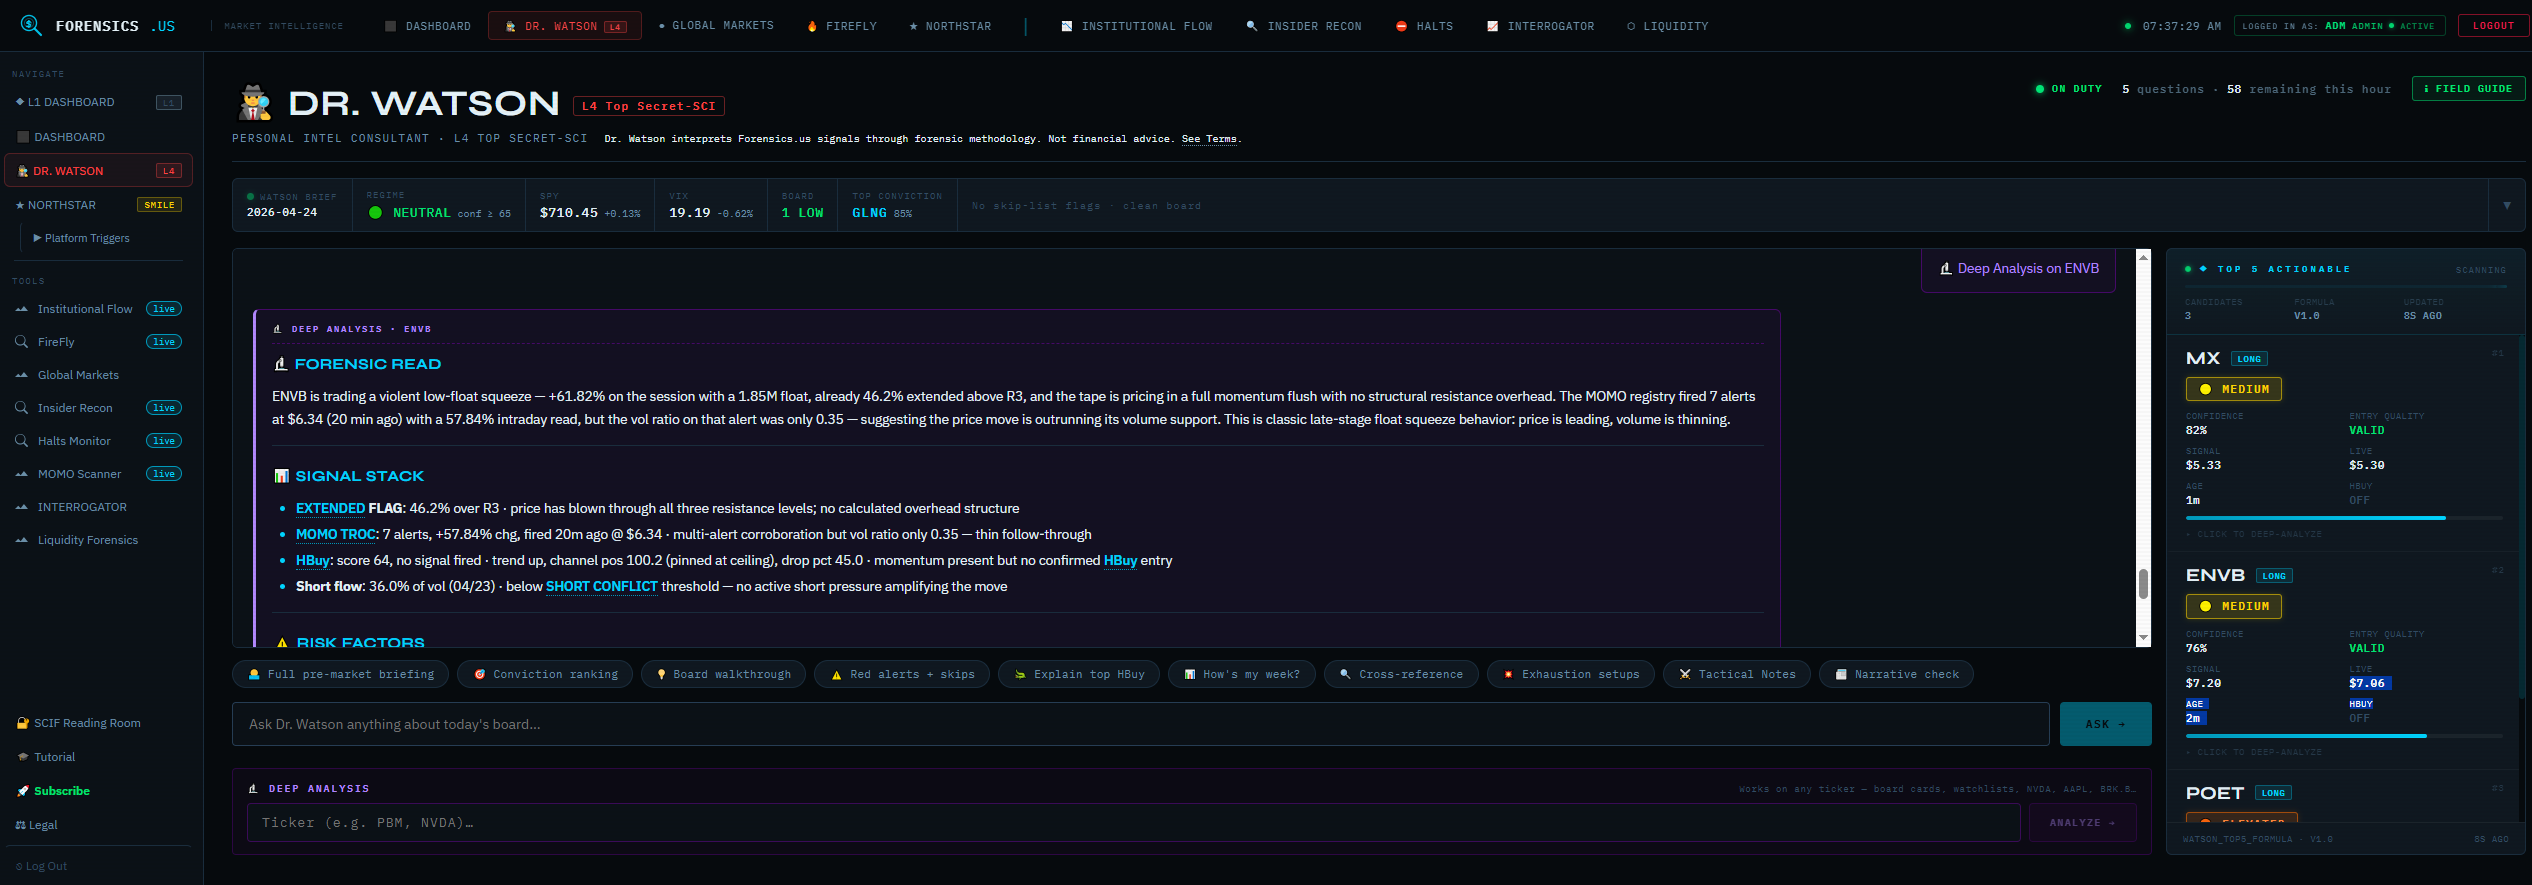The width and height of the screenshot is (2532, 885).
Task: Click the scales icon beside Legal
Action: [x=20, y=825]
